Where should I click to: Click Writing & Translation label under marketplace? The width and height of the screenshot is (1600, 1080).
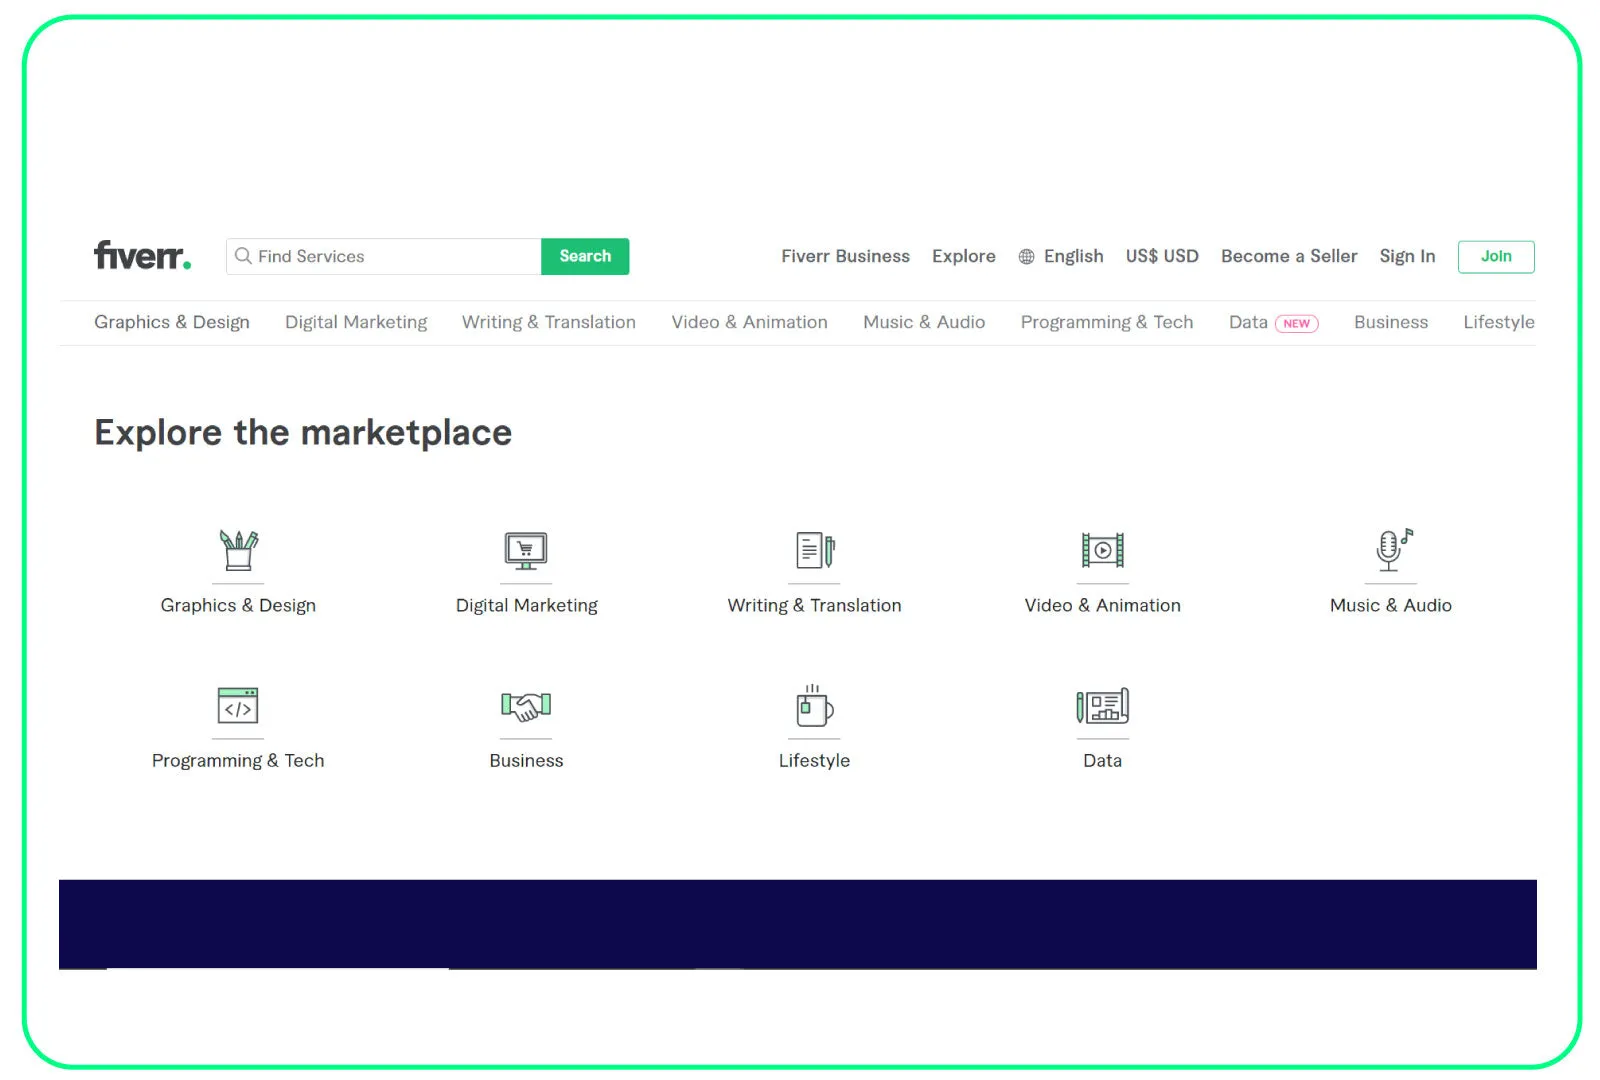814,605
